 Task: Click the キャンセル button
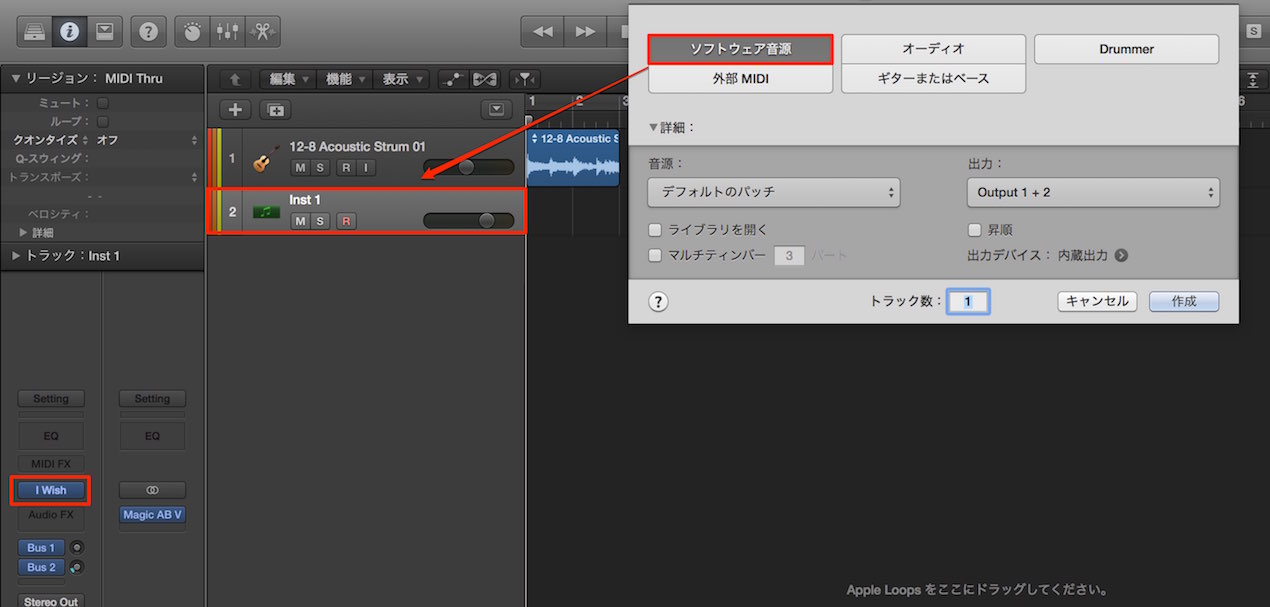(x=1097, y=301)
